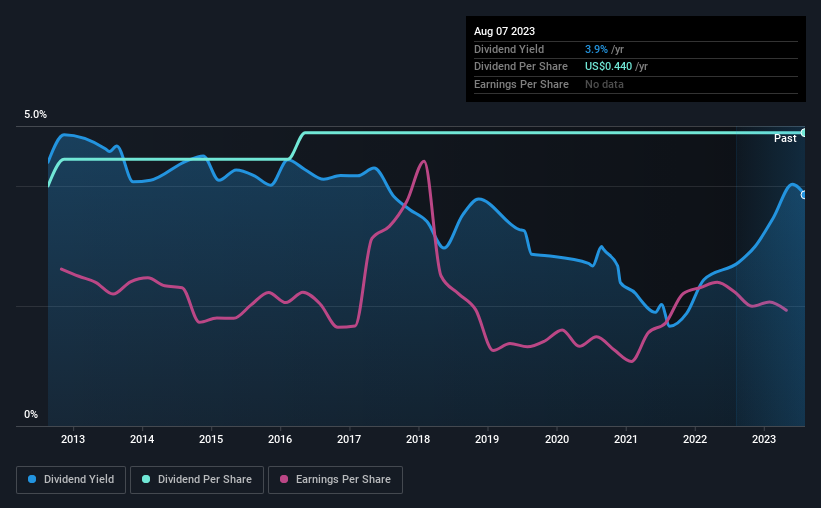This screenshot has width=821, height=508.
Task: Click the 5.0% y-axis label
Action: tap(35, 115)
